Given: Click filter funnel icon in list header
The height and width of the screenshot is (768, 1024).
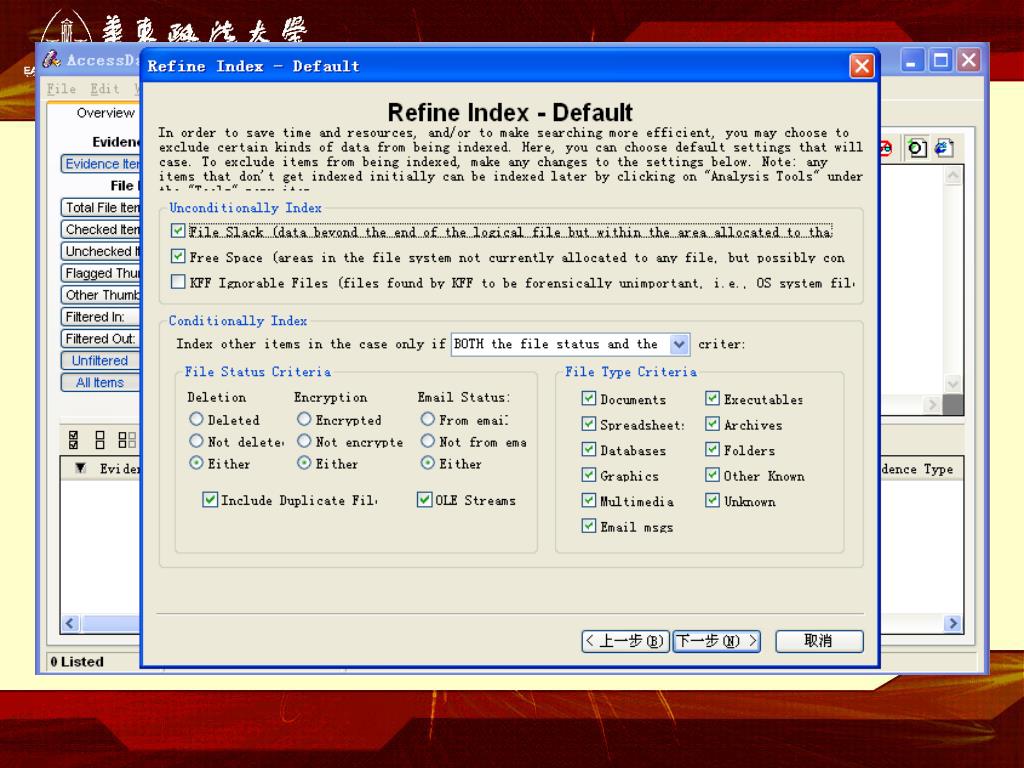Looking at the screenshot, I should click(x=80, y=468).
